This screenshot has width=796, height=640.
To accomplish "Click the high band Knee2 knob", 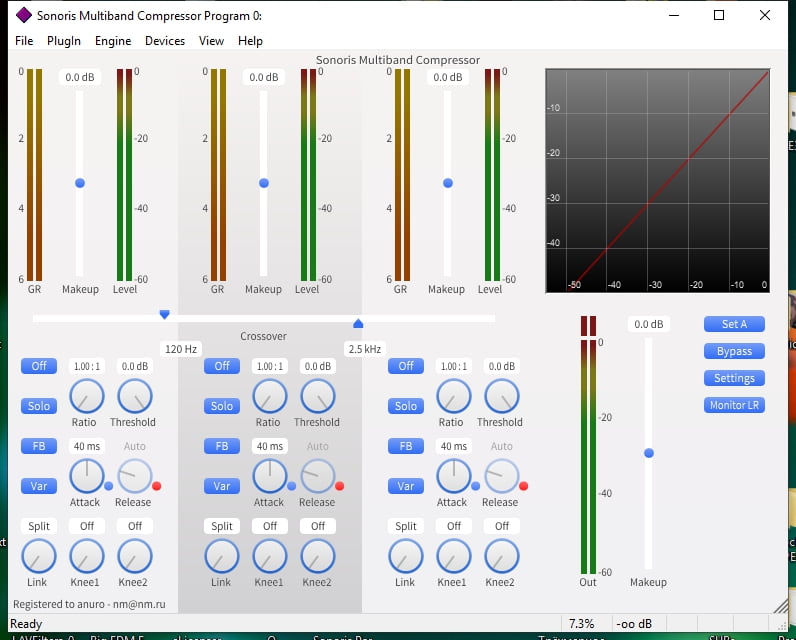I will [x=502, y=556].
